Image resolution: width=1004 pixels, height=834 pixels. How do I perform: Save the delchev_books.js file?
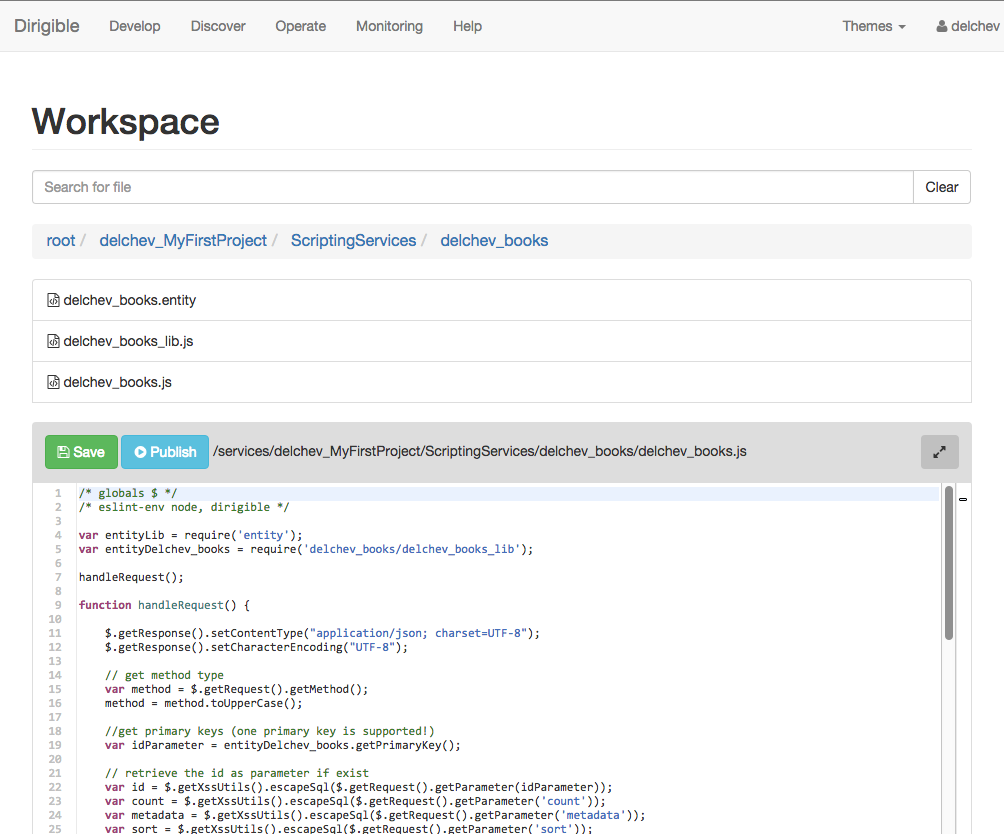(x=81, y=452)
